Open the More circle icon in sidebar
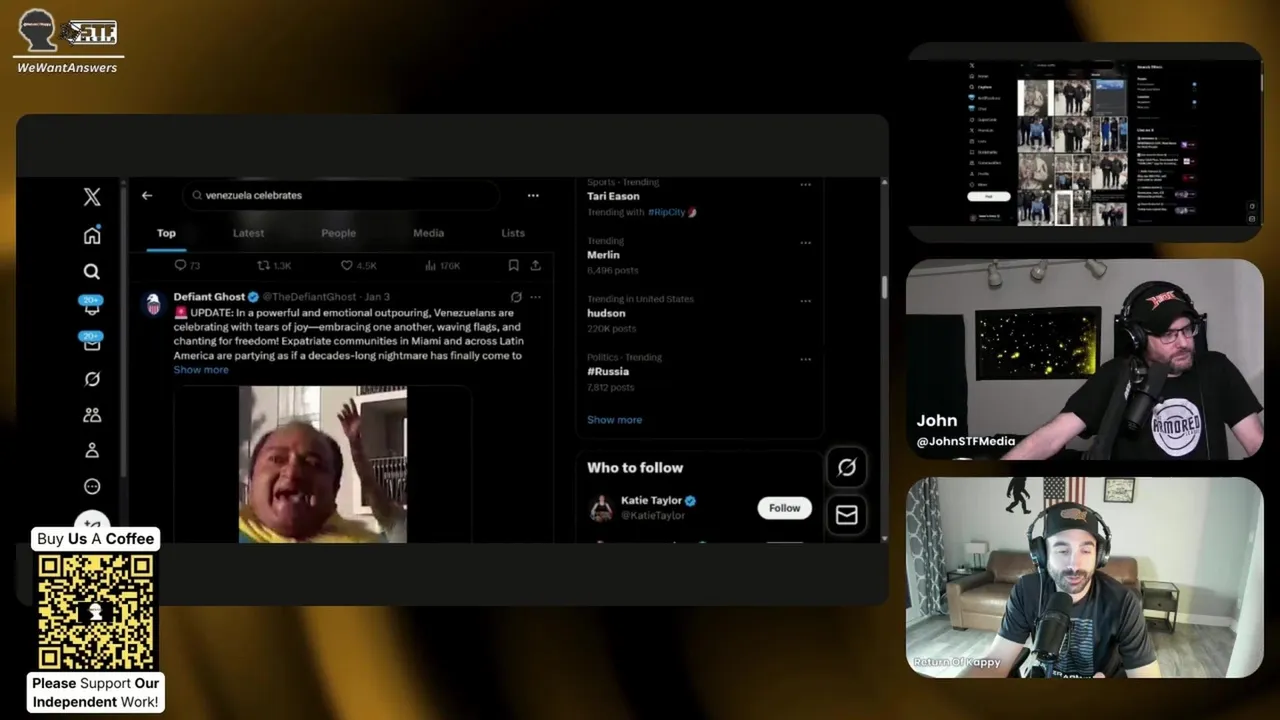1280x720 pixels. point(92,487)
